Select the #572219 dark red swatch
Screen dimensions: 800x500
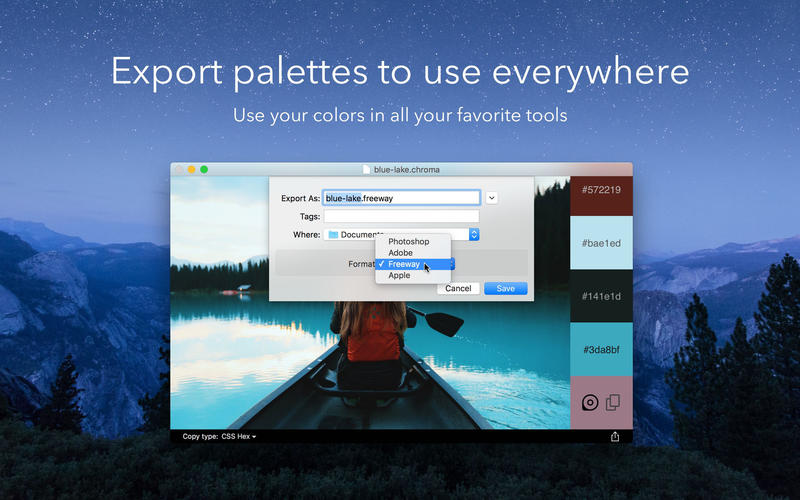(x=602, y=196)
